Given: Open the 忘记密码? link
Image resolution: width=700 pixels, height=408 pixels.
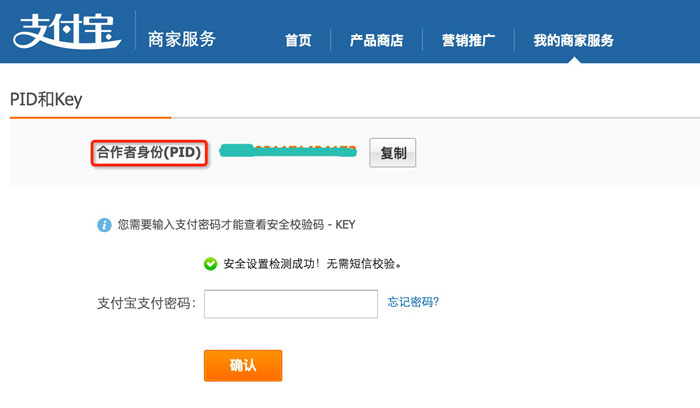Looking at the screenshot, I should [413, 302].
